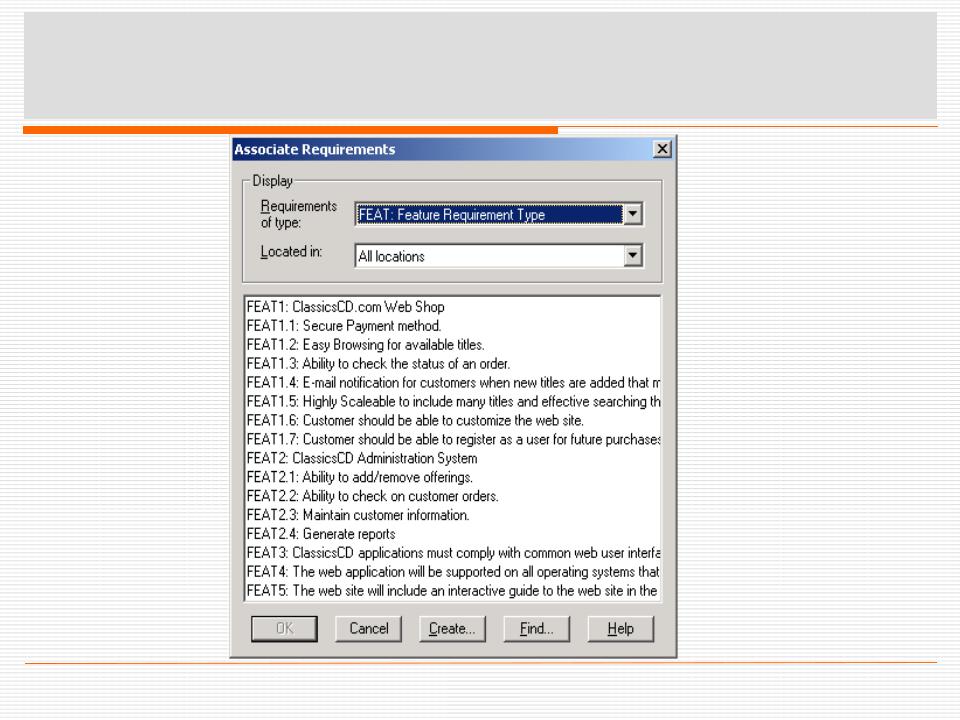Select FEAT1.5: Highly Scaleable row
The width and height of the screenshot is (960, 720).
click(453, 402)
